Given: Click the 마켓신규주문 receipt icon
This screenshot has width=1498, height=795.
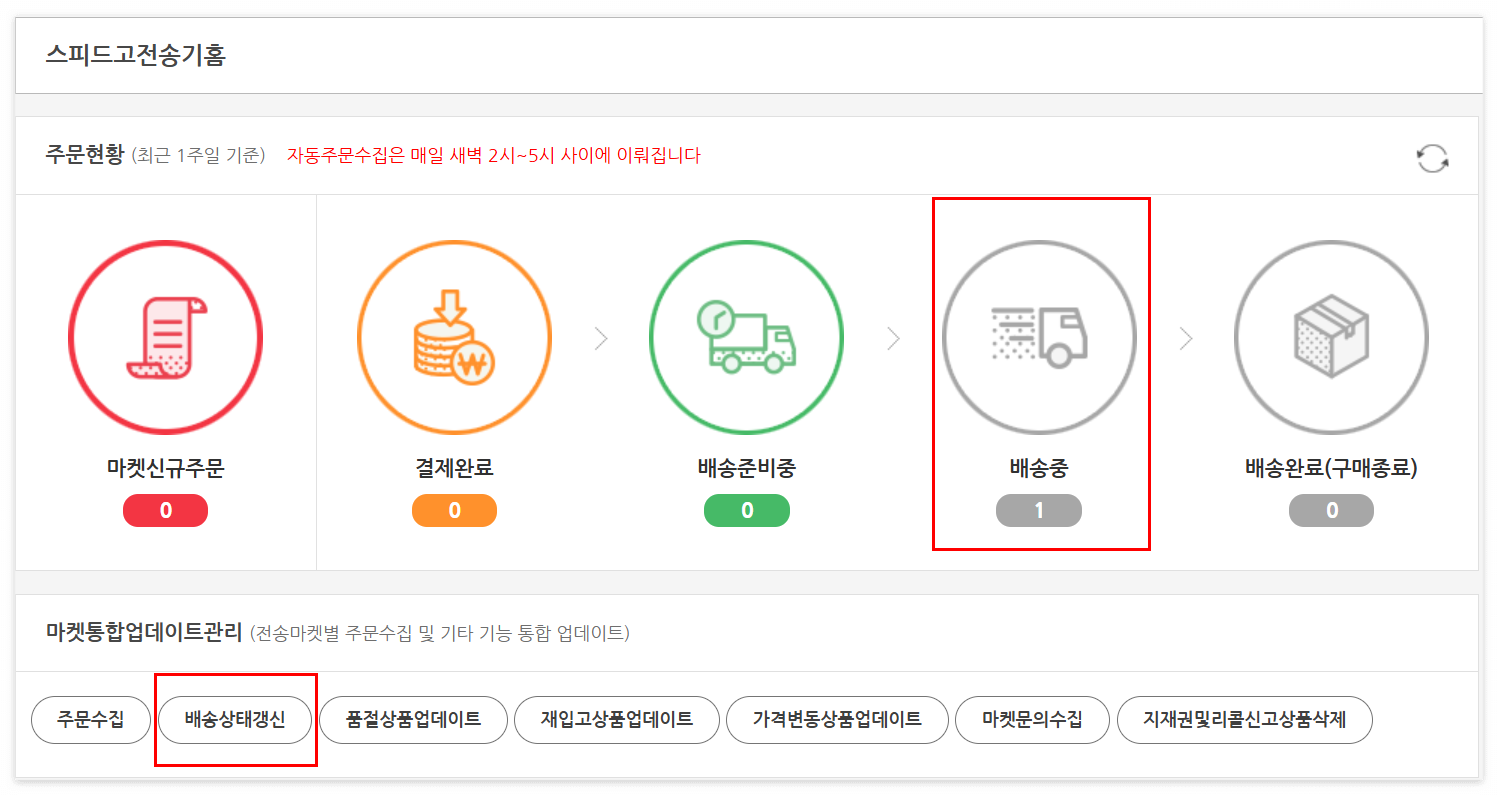Looking at the screenshot, I should [x=164, y=337].
